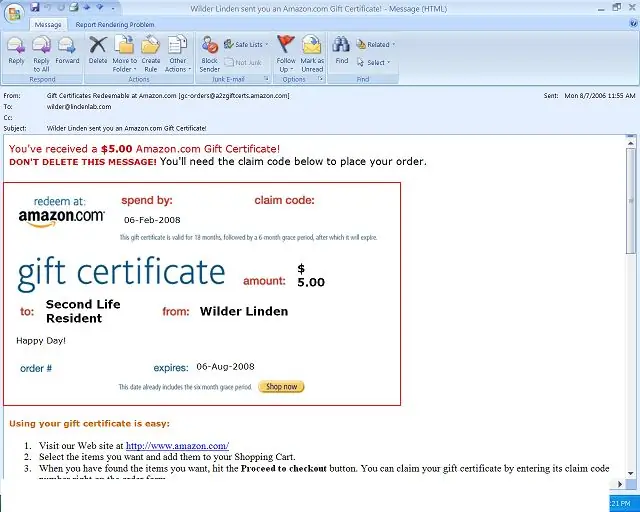Click Wilder Linden sender name in certificate
This screenshot has height=512, width=640.
pyautogui.click(x=244, y=311)
